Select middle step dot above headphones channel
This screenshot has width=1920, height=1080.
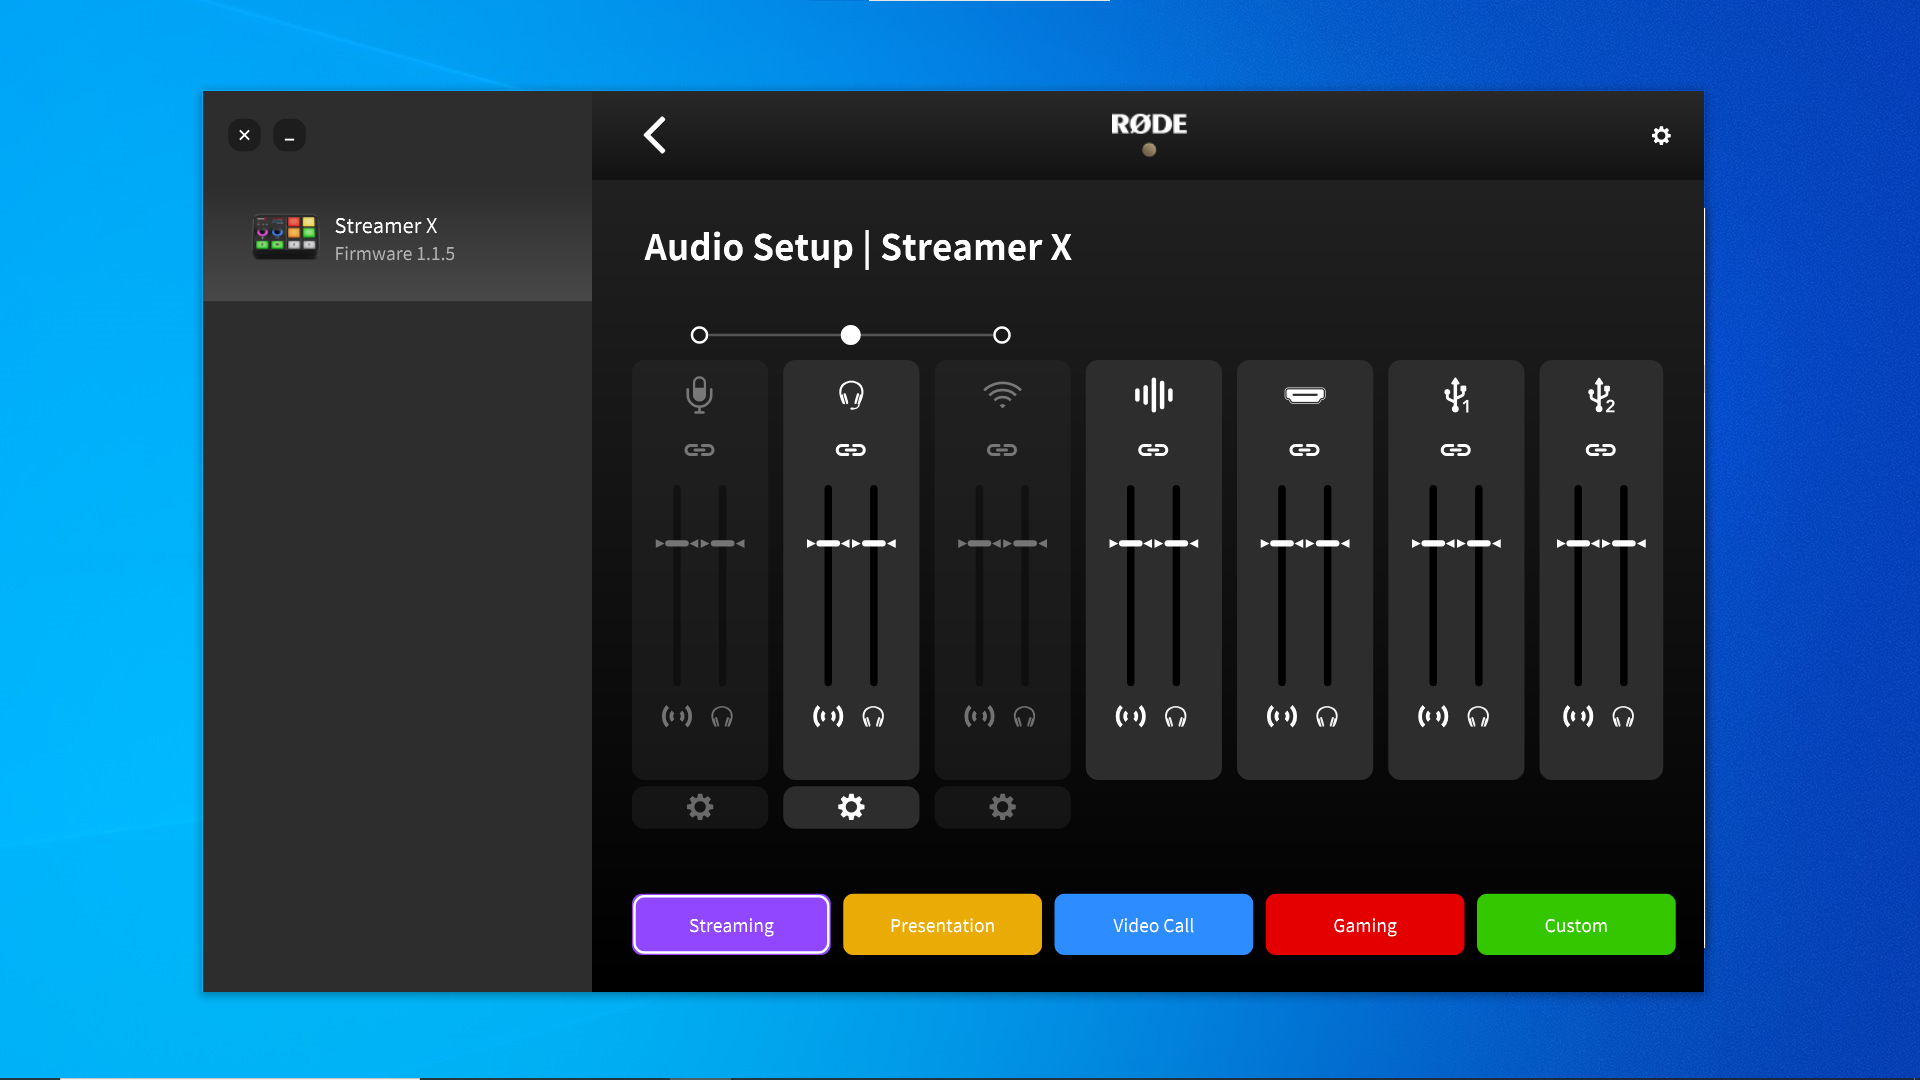pyautogui.click(x=851, y=335)
